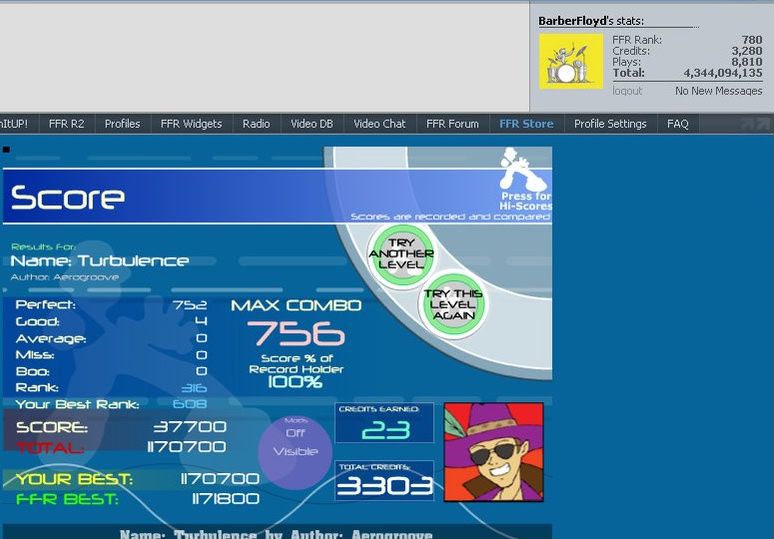Open the Video DB section
Viewport: 774px width, 539px height.
311,124
